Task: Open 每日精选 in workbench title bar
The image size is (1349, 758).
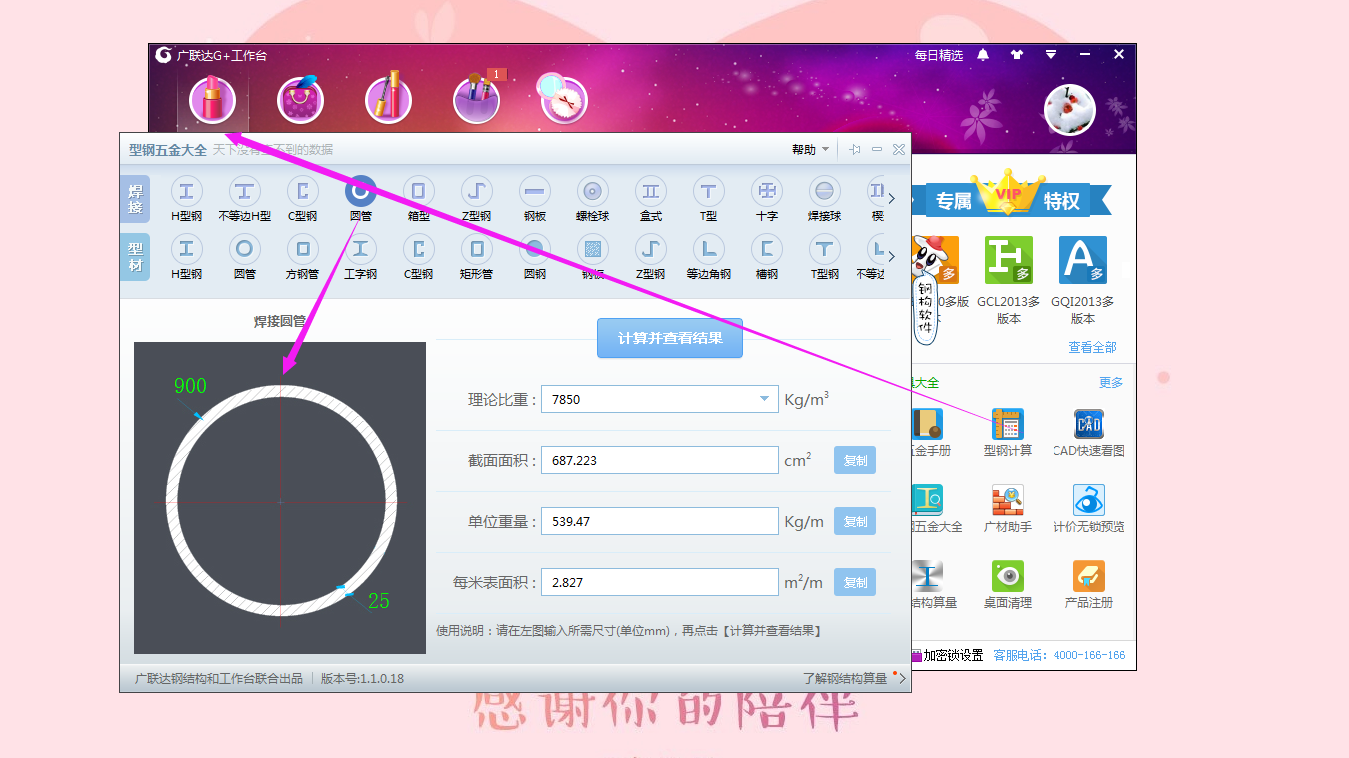Action: pyautogui.click(x=939, y=55)
